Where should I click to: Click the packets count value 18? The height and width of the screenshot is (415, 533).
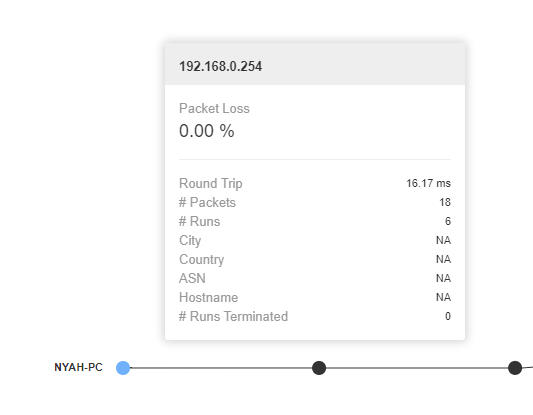coord(445,203)
